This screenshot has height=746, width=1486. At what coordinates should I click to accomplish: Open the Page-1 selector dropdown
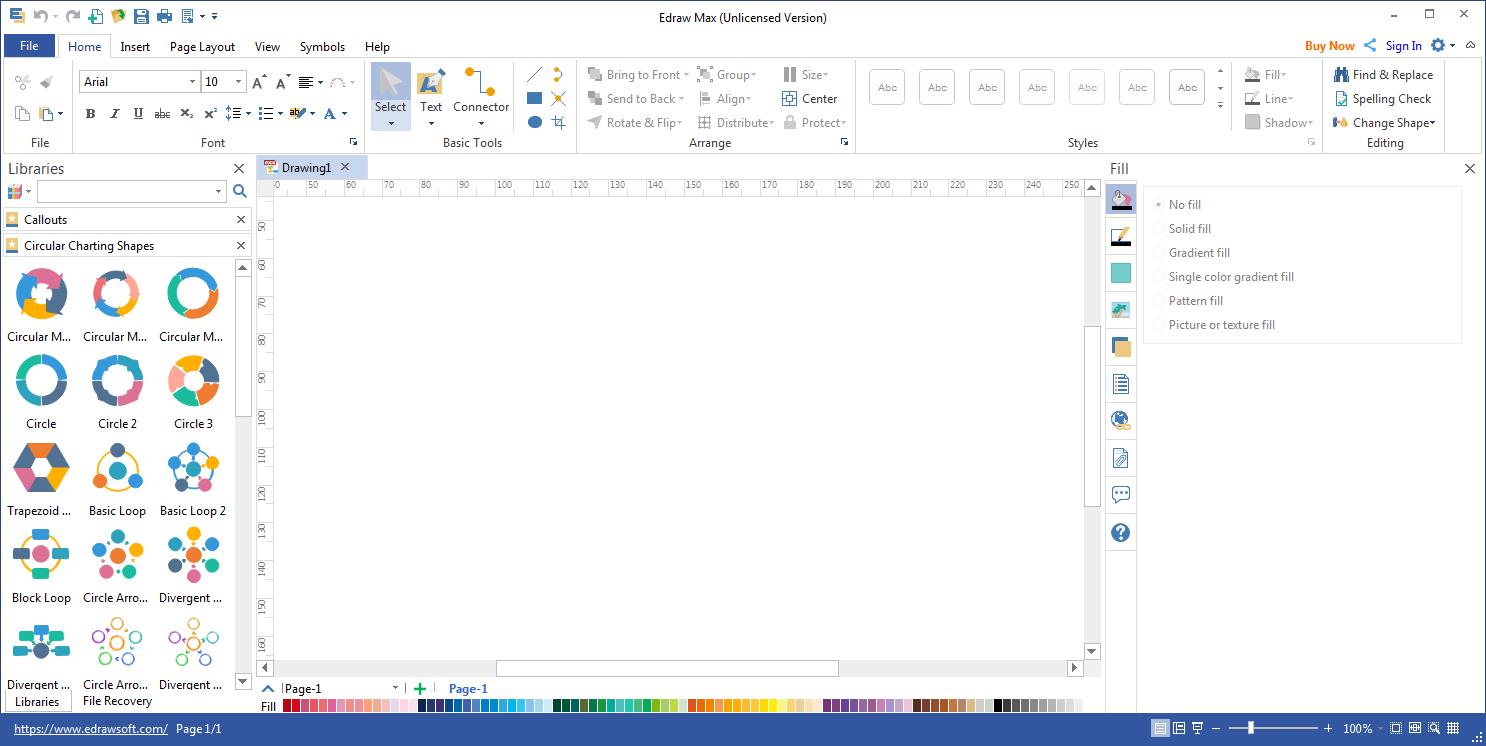point(395,688)
